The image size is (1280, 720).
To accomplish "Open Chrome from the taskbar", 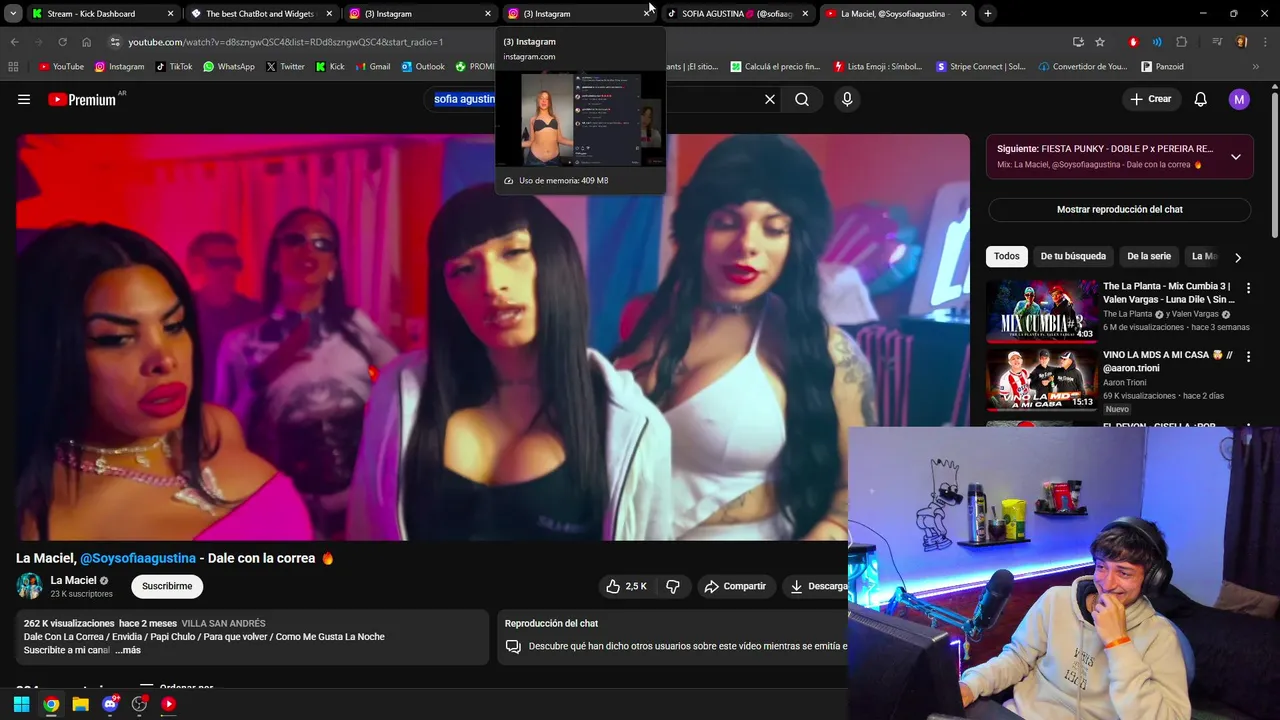I will click(51, 704).
